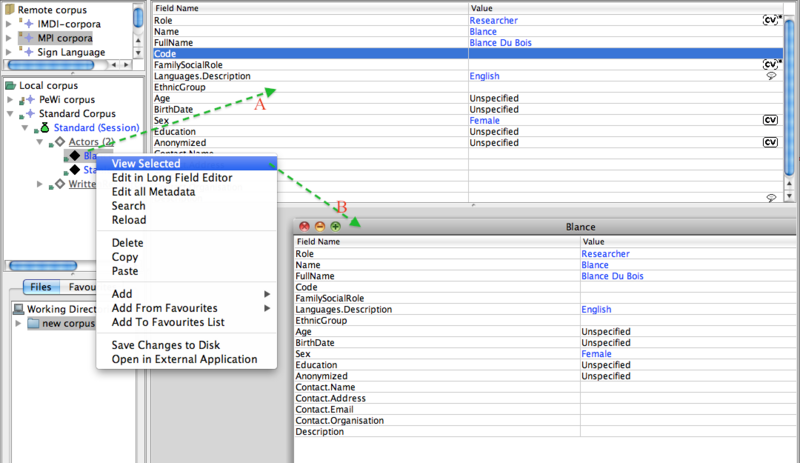
Task: Click the English value in top table
Action: point(484,76)
